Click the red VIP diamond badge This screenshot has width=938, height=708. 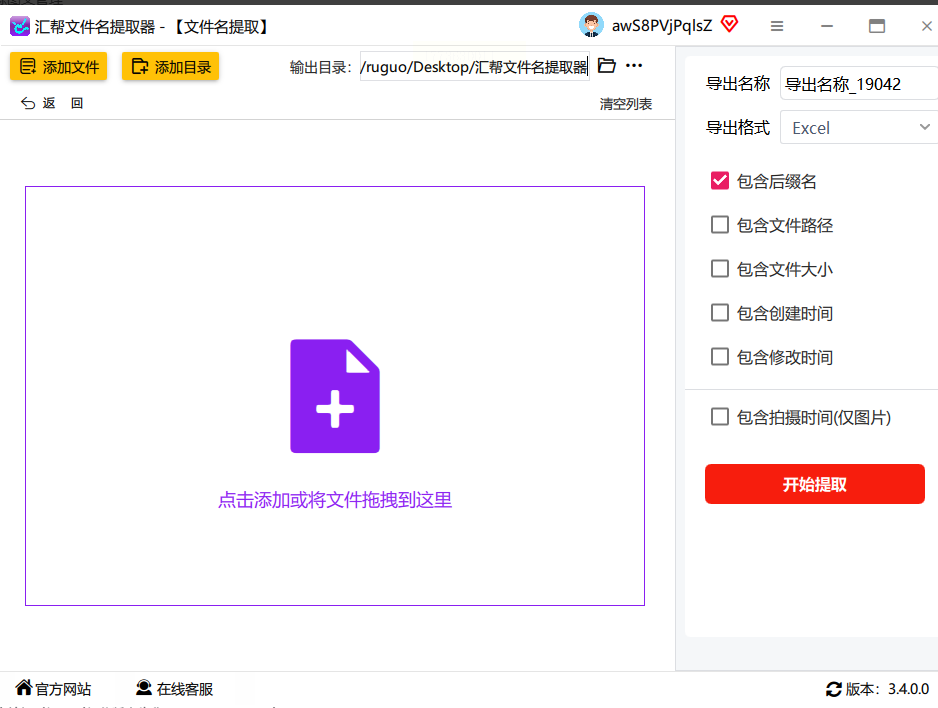(729, 25)
